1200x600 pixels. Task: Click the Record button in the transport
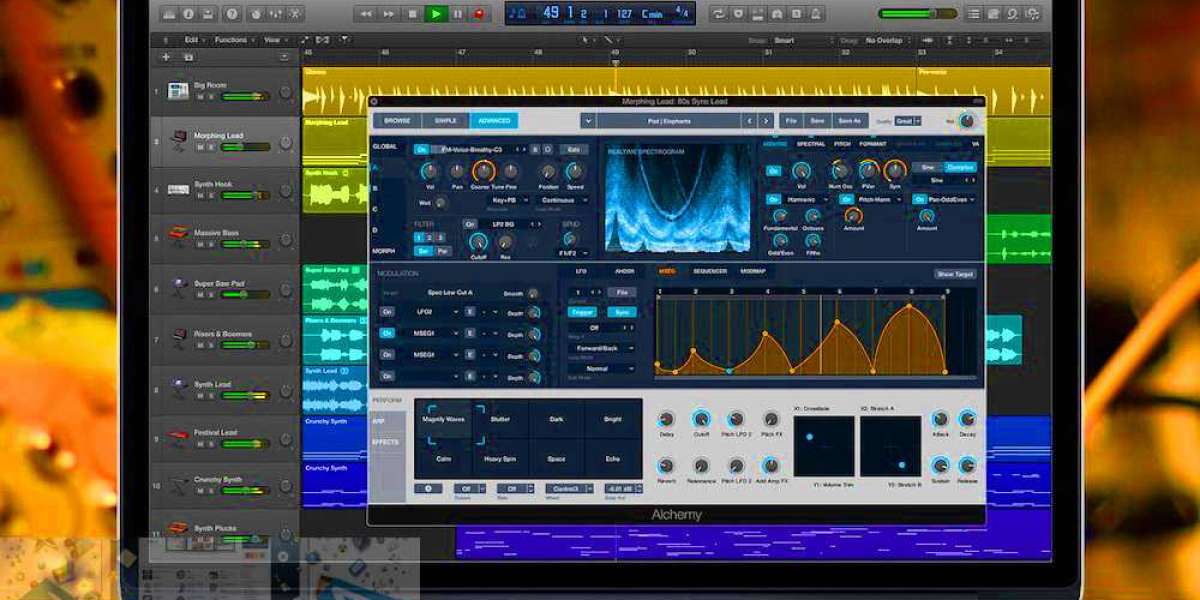point(479,14)
